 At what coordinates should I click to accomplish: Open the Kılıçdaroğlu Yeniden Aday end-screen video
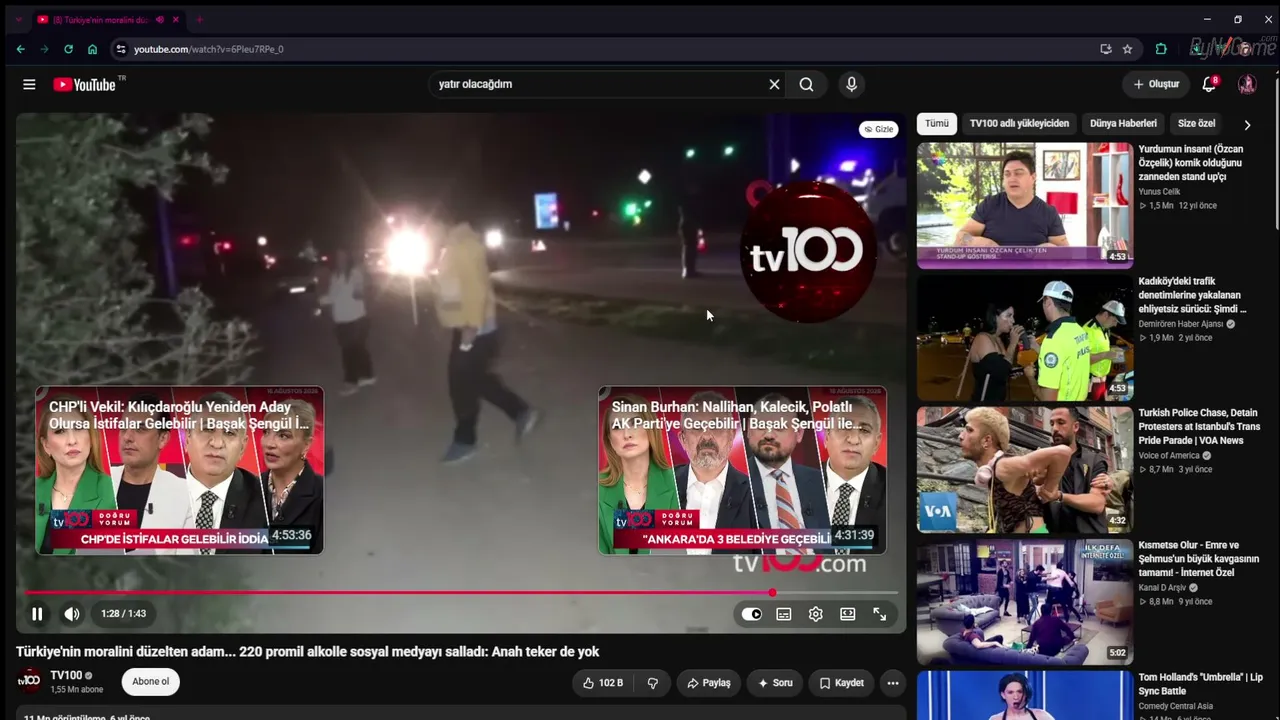(180, 470)
